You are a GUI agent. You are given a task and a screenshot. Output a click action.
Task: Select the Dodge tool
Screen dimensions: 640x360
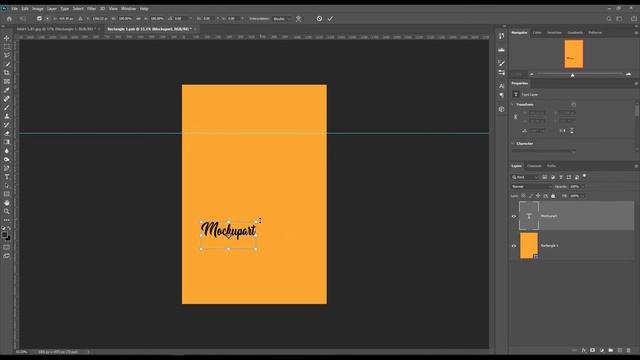[x=7, y=159]
